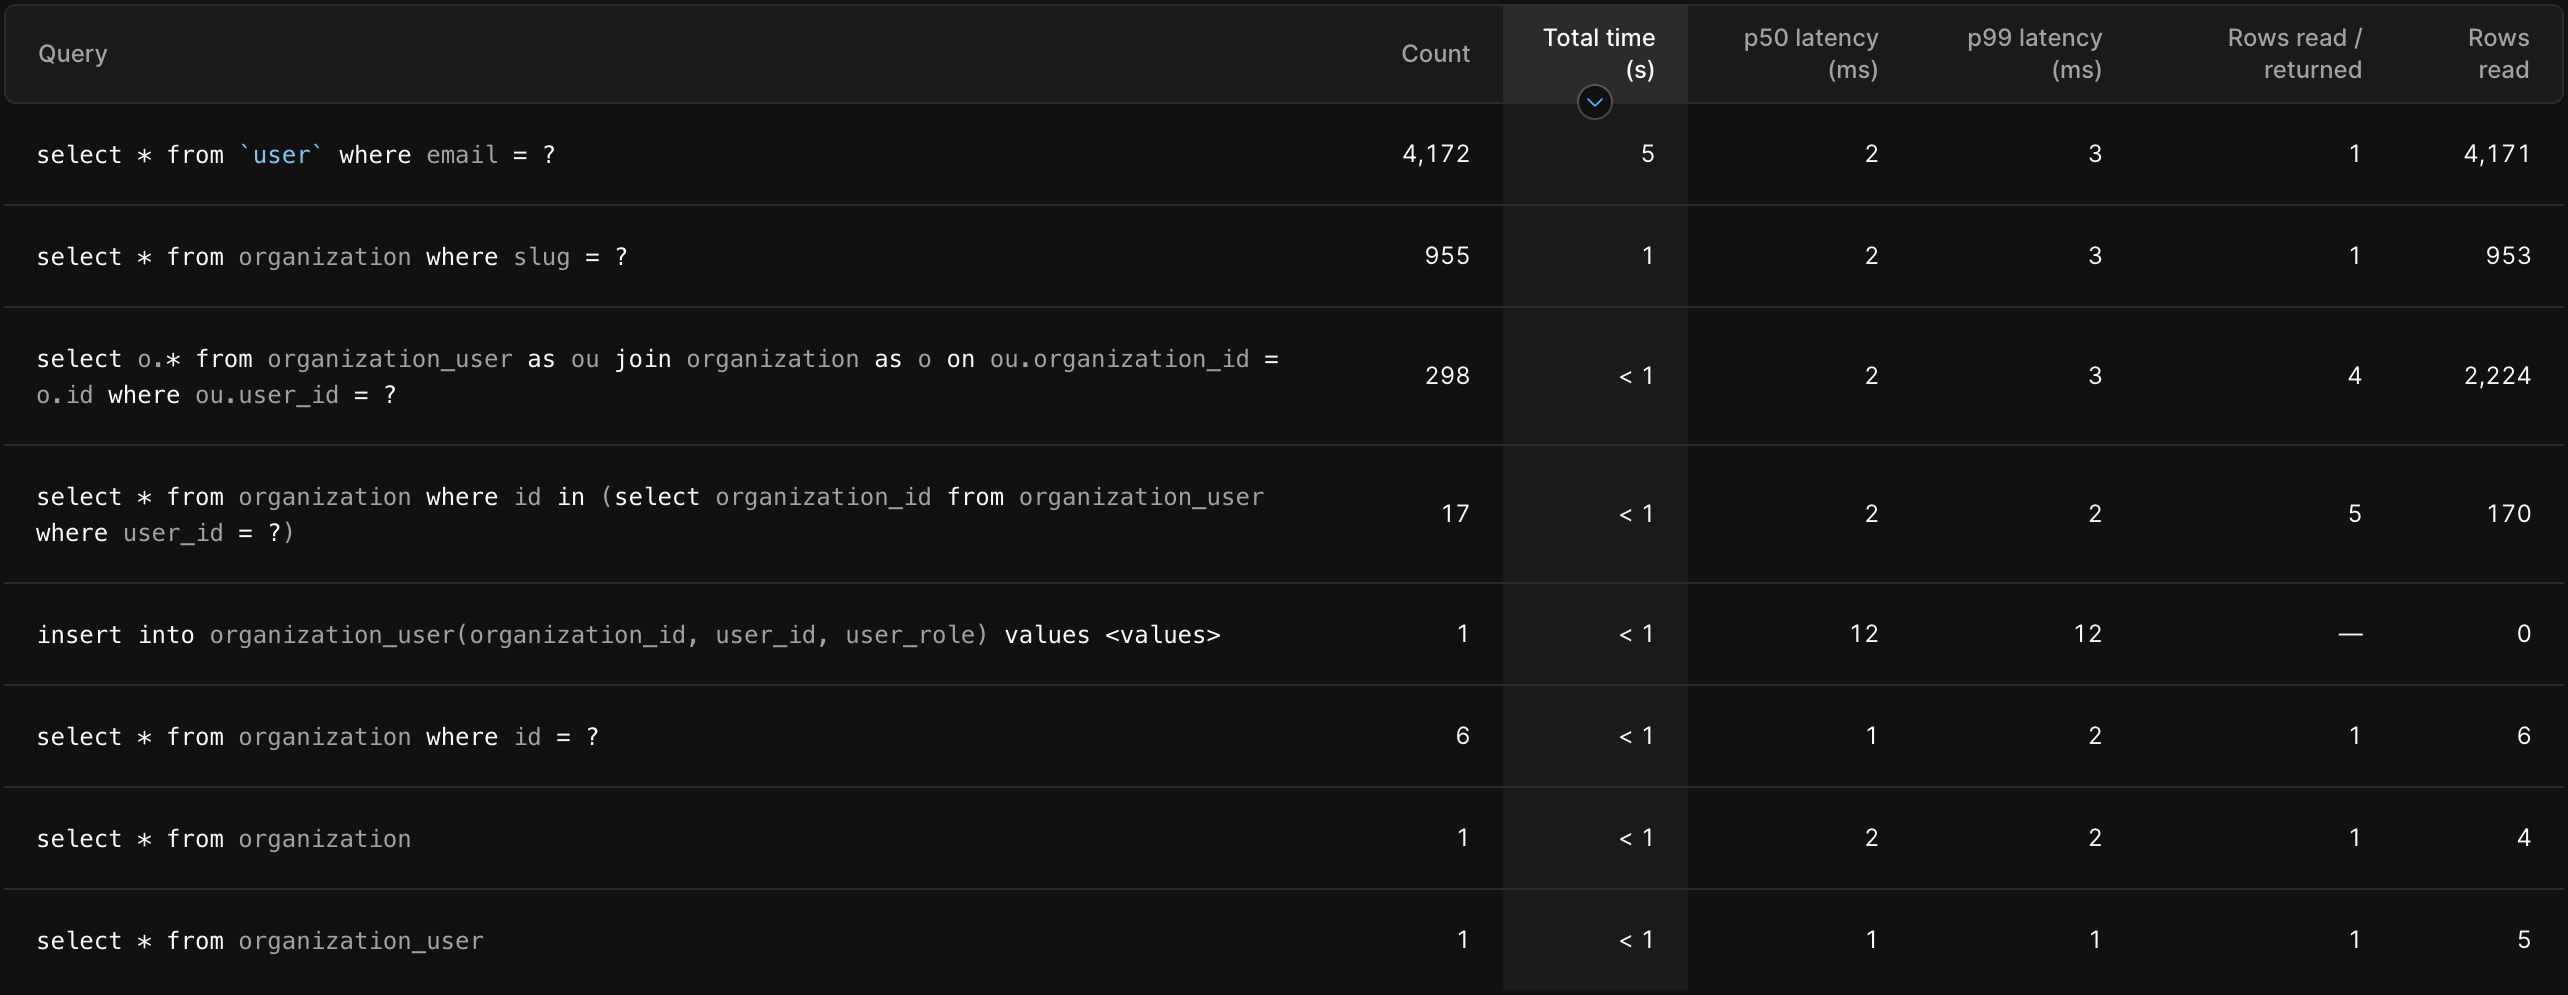Click rows read value 2,224
This screenshot has width=2568, height=995.
[x=2497, y=376]
